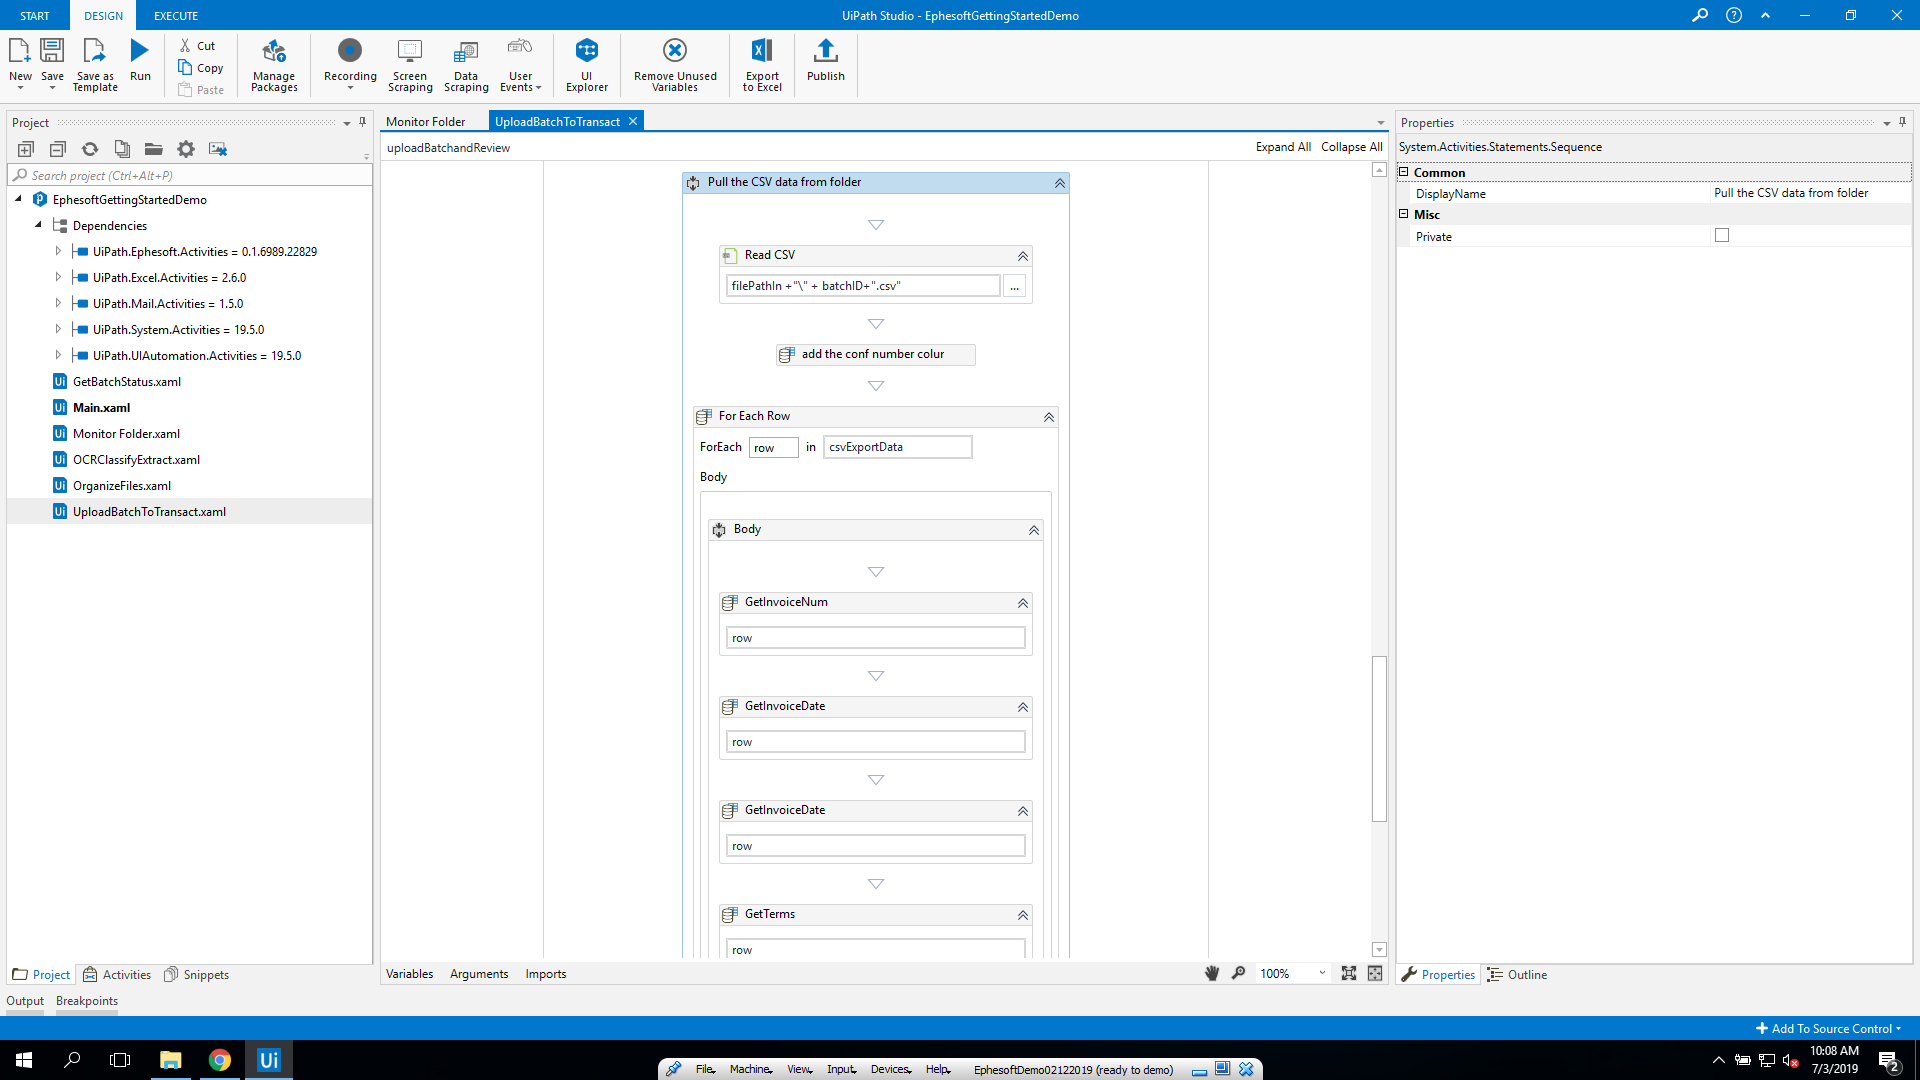Expand UiPath.Mail.Activities dependency
The width and height of the screenshot is (1920, 1080).
58,303
